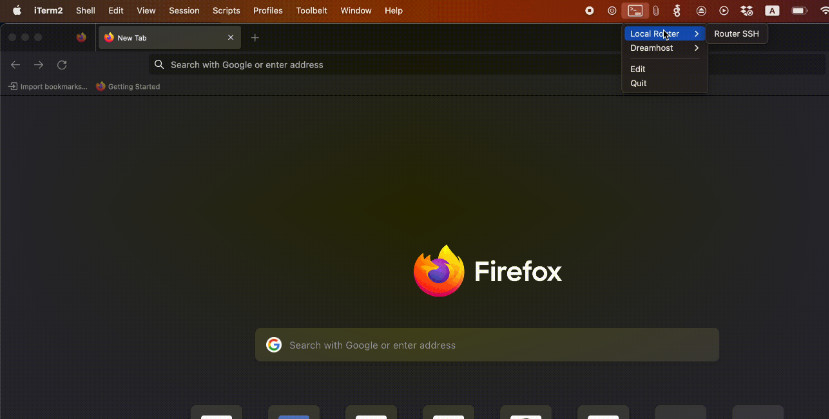This screenshot has width=829, height=419.
Task: Reload the page with refresh icon
Action: 62,64
